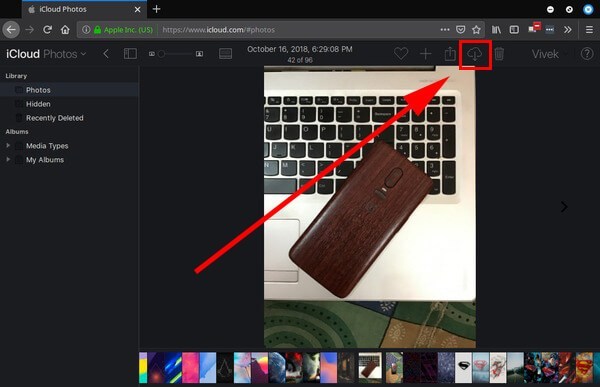The height and width of the screenshot is (387, 600).
Task: Open the Firefox Library icon
Action: pos(496,29)
